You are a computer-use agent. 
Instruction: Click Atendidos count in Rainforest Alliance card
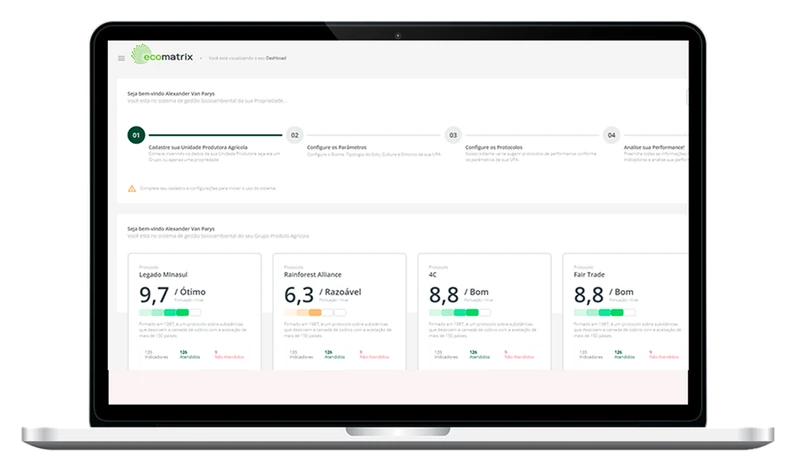[x=335, y=355]
